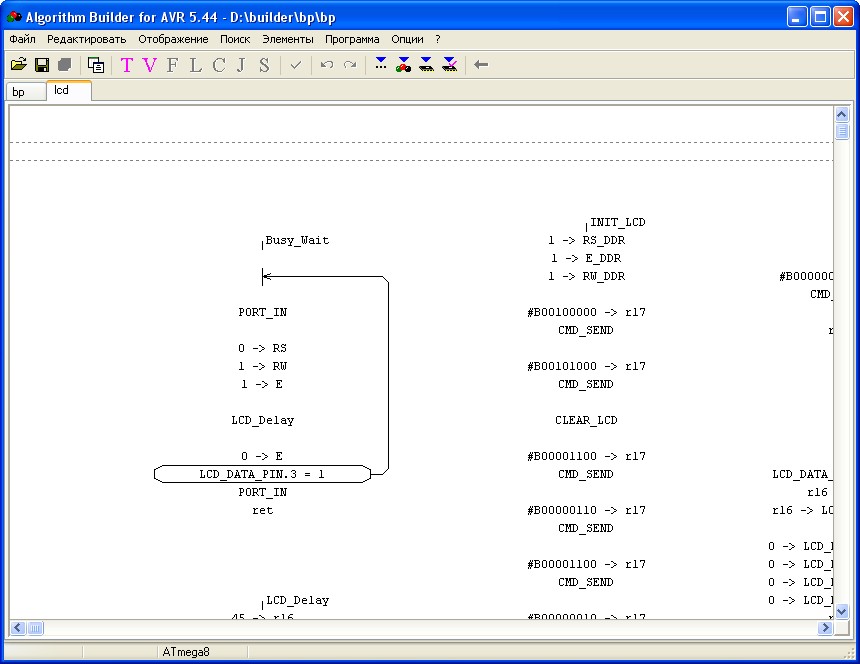The height and width of the screenshot is (664, 860).
Task: Click the vertical scrollbar thumb
Action: click(x=842, y=131)
